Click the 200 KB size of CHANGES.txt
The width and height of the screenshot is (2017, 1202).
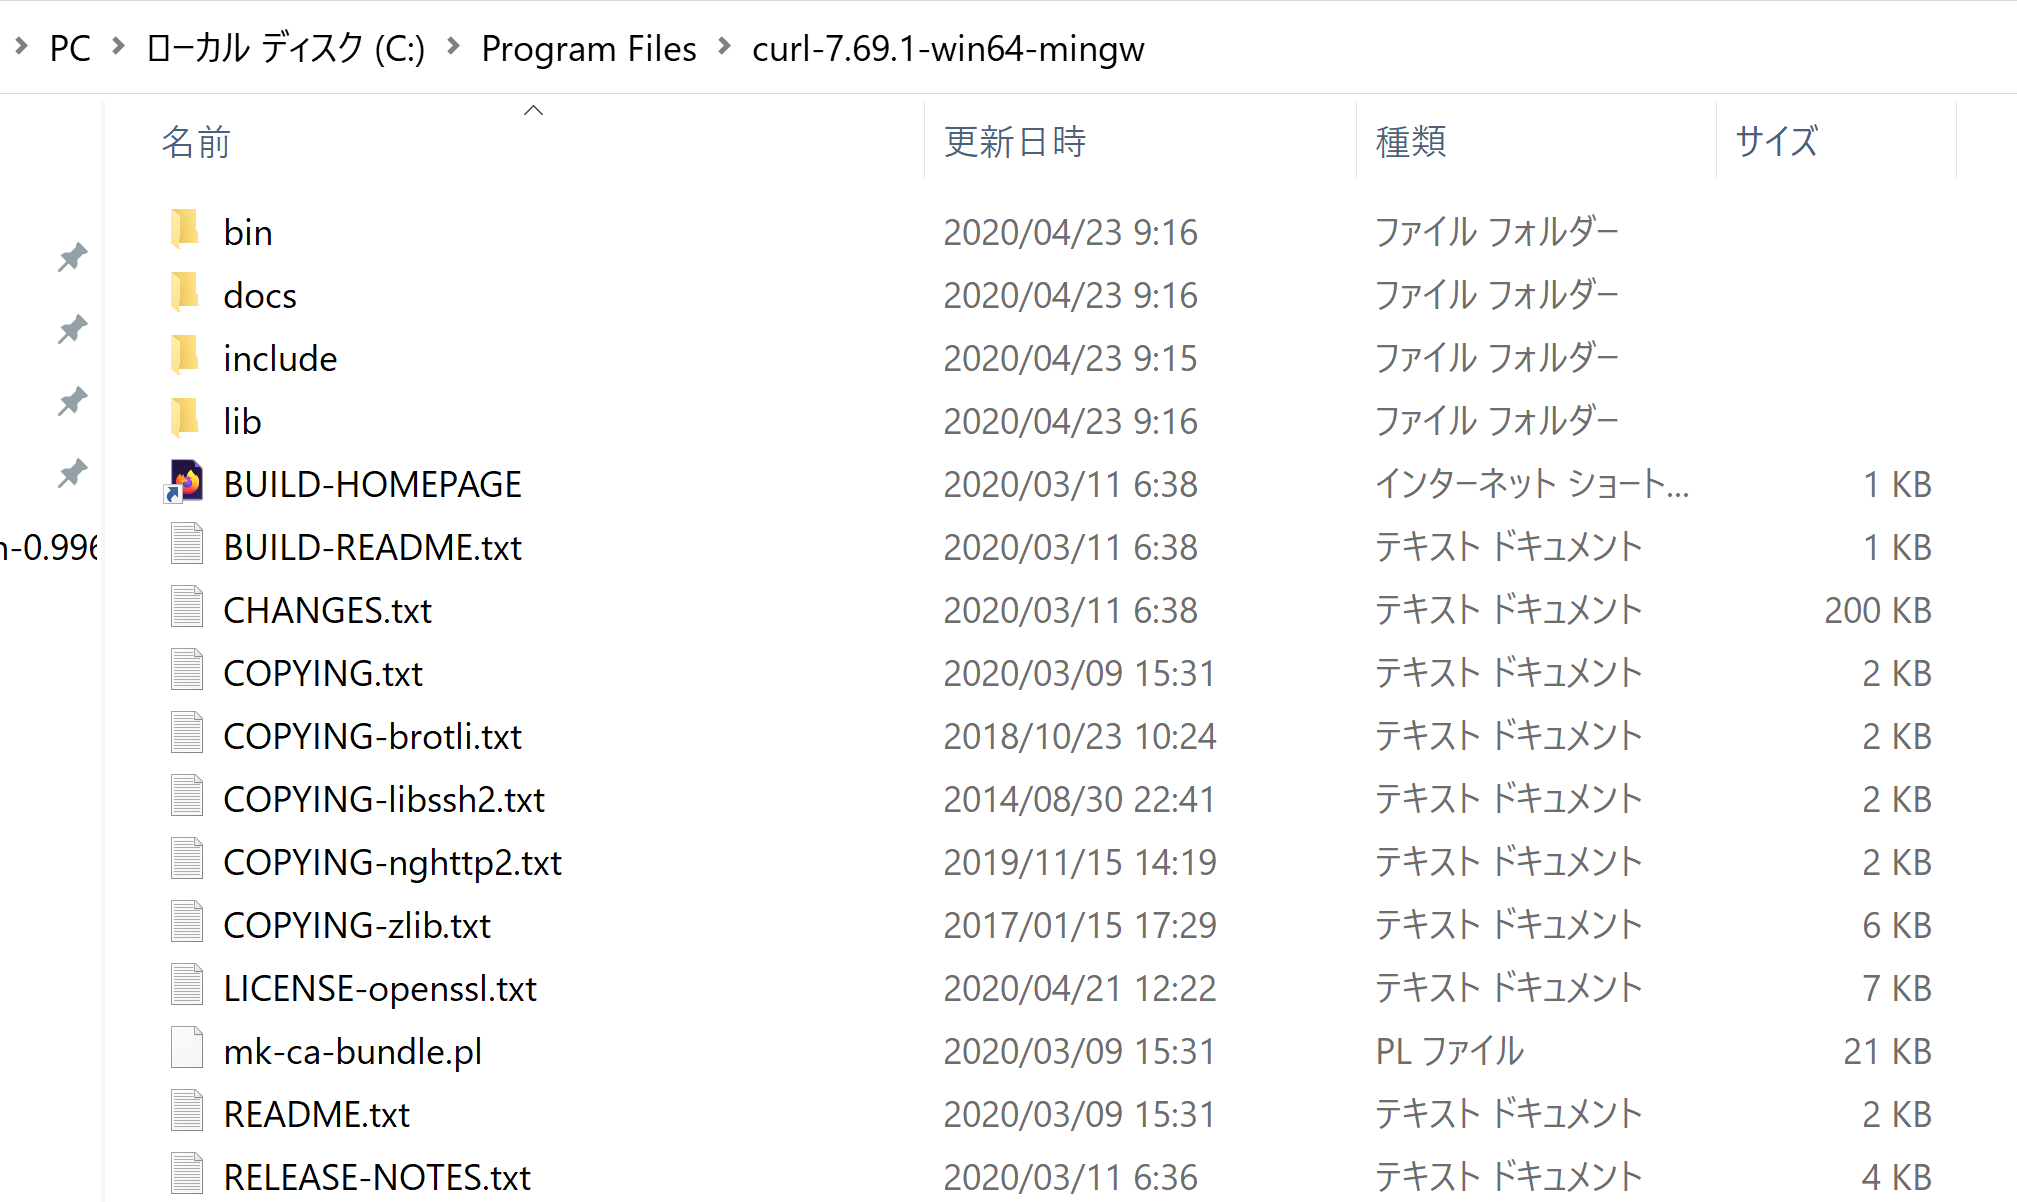pyautogui.click(x=1877, y=610)
